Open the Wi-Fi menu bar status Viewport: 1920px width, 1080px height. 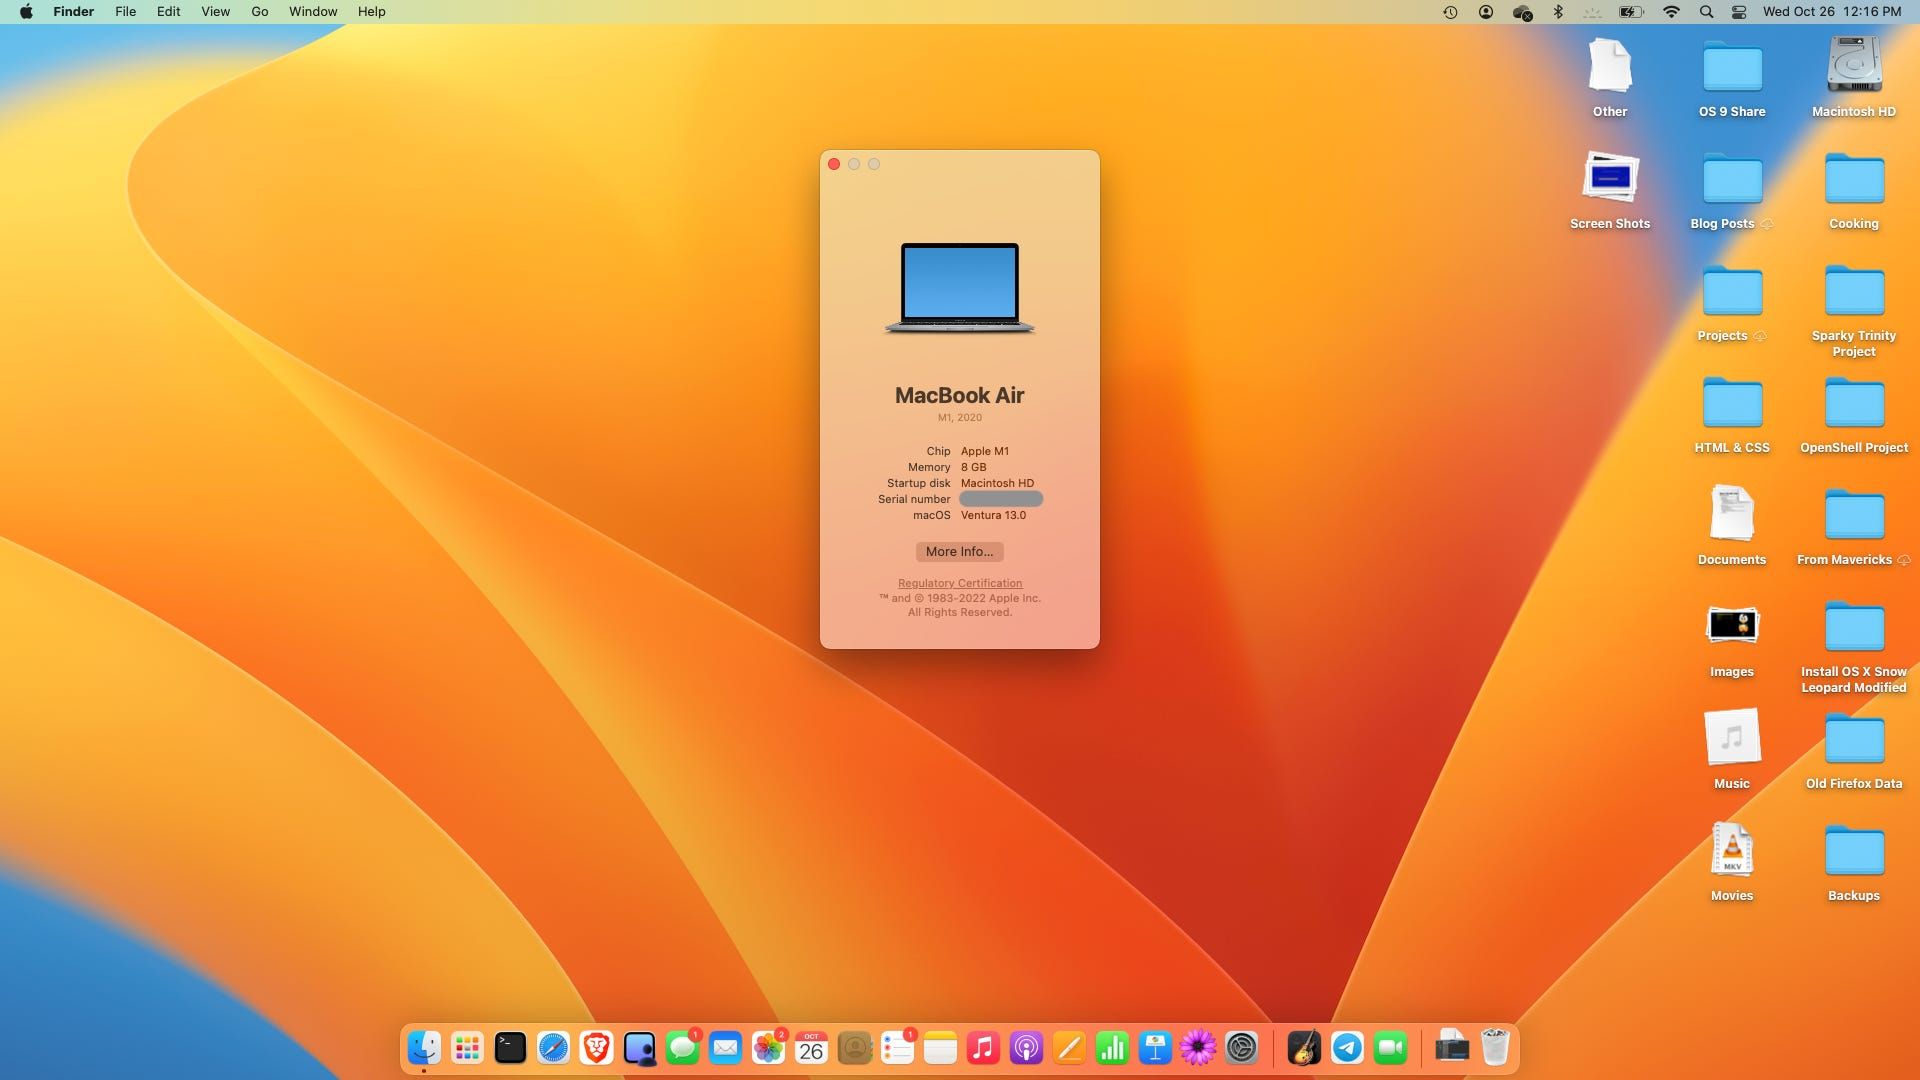click(x=1671, y=12)
